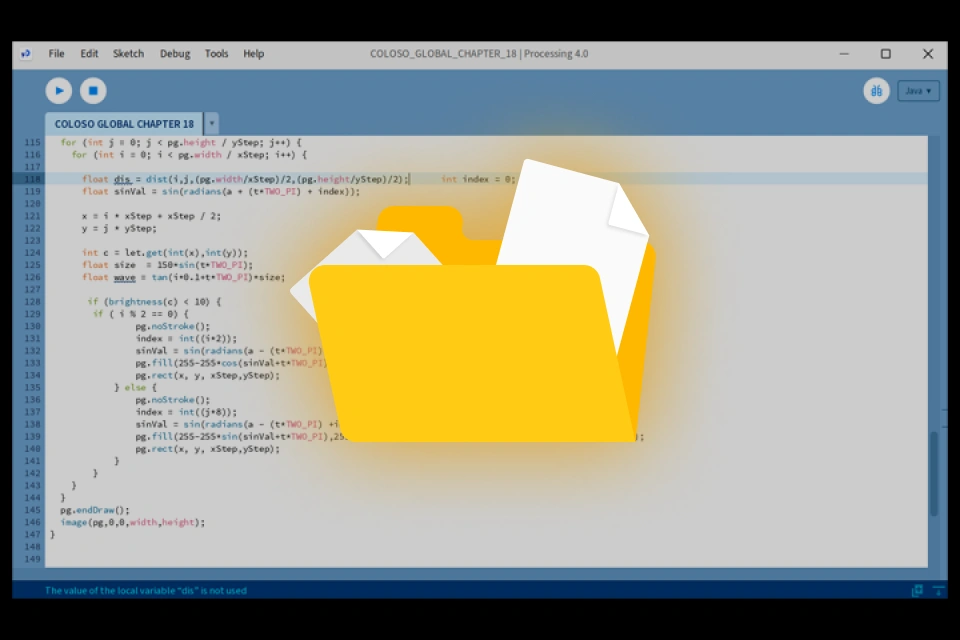Run the sketch with the play button
This screenshot has width=960, height=640.
(59, 91)
